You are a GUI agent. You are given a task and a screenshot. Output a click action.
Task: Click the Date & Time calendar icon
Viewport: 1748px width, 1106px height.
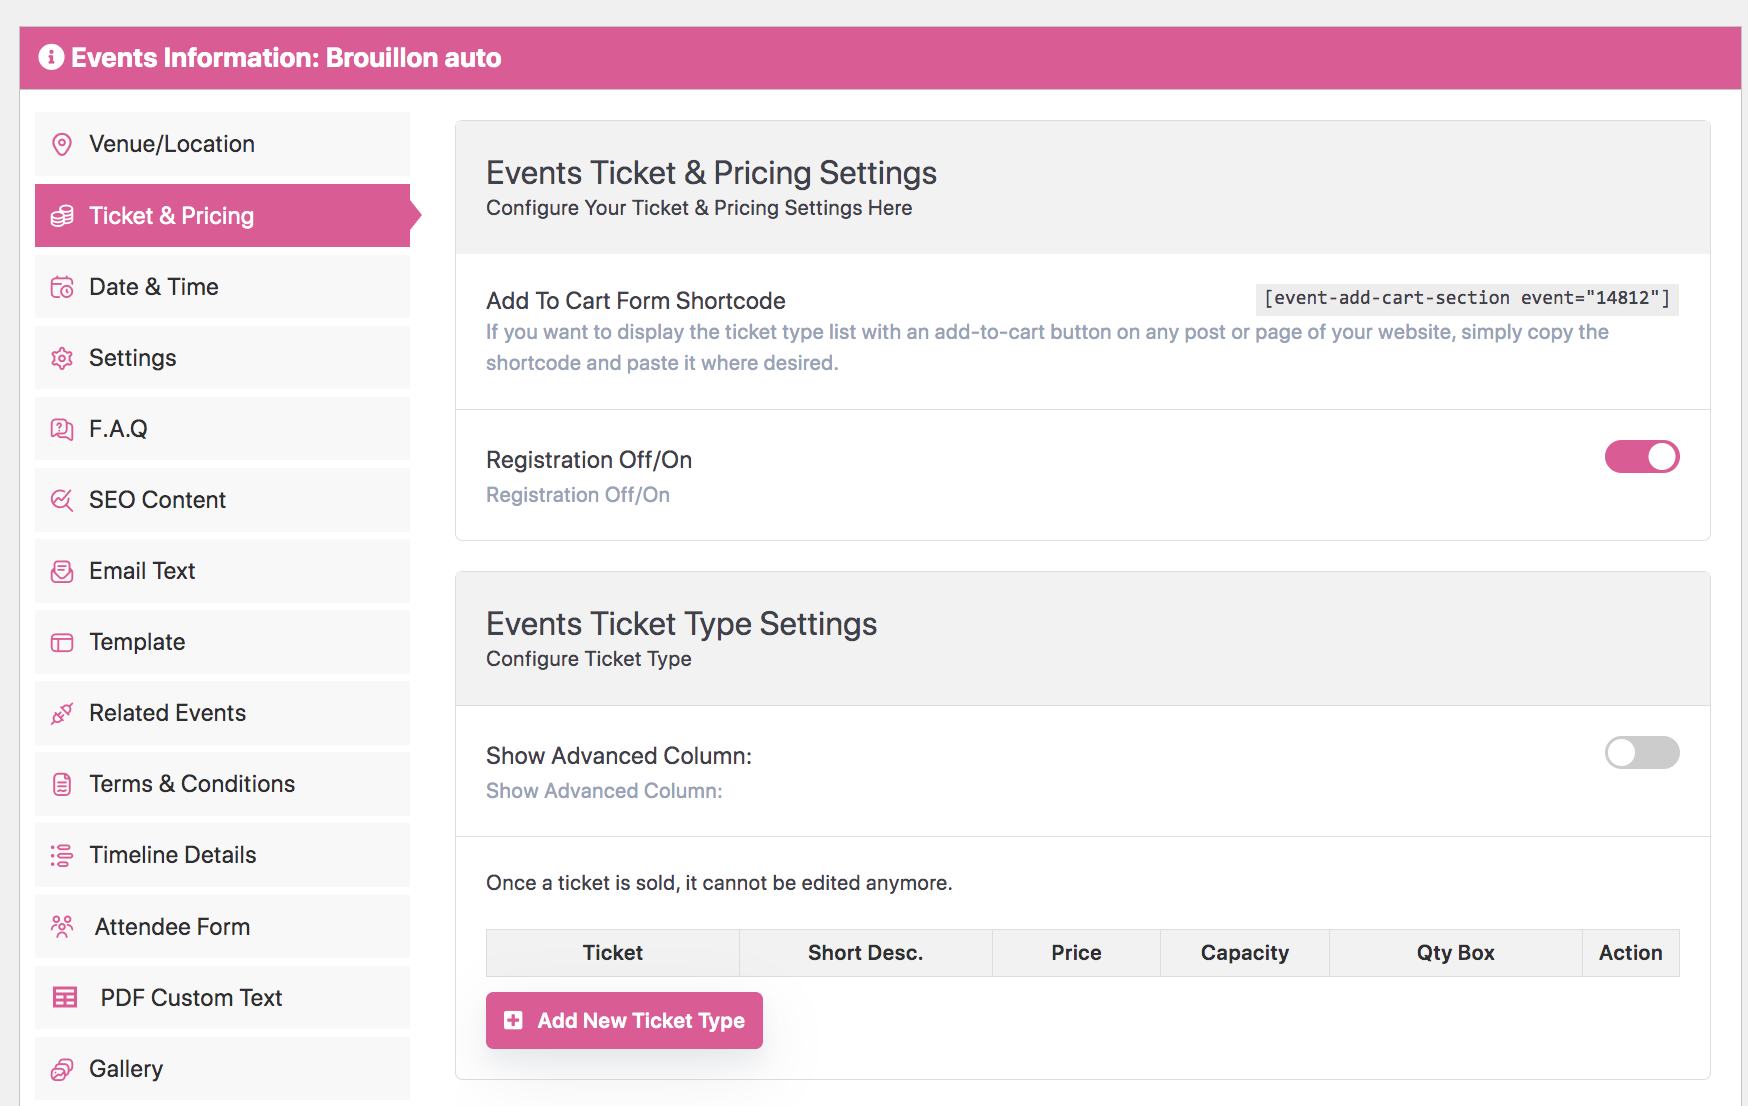coord(62,288)
